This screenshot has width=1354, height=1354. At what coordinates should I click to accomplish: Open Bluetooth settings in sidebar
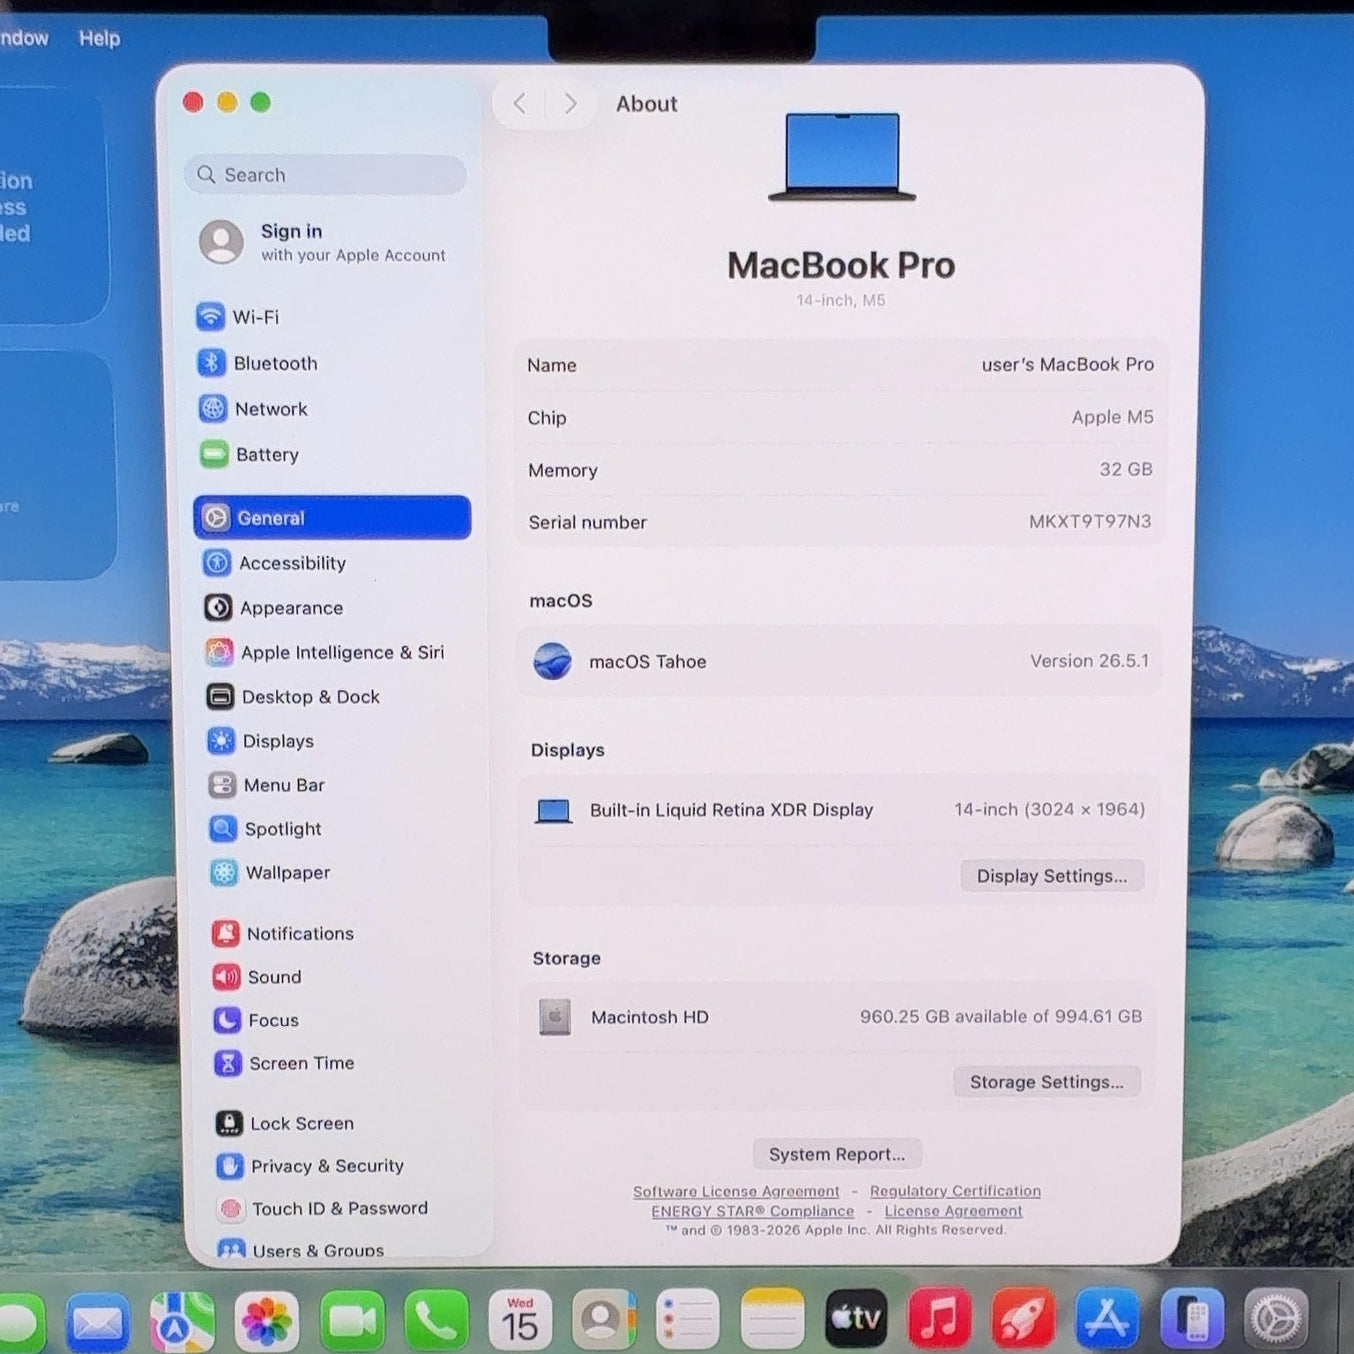click(257, 363)
